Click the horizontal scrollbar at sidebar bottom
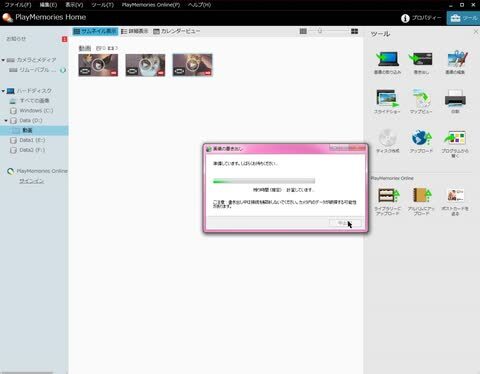Image resolution: width=480 pixels, height=374 pixels. pos(27,373)
